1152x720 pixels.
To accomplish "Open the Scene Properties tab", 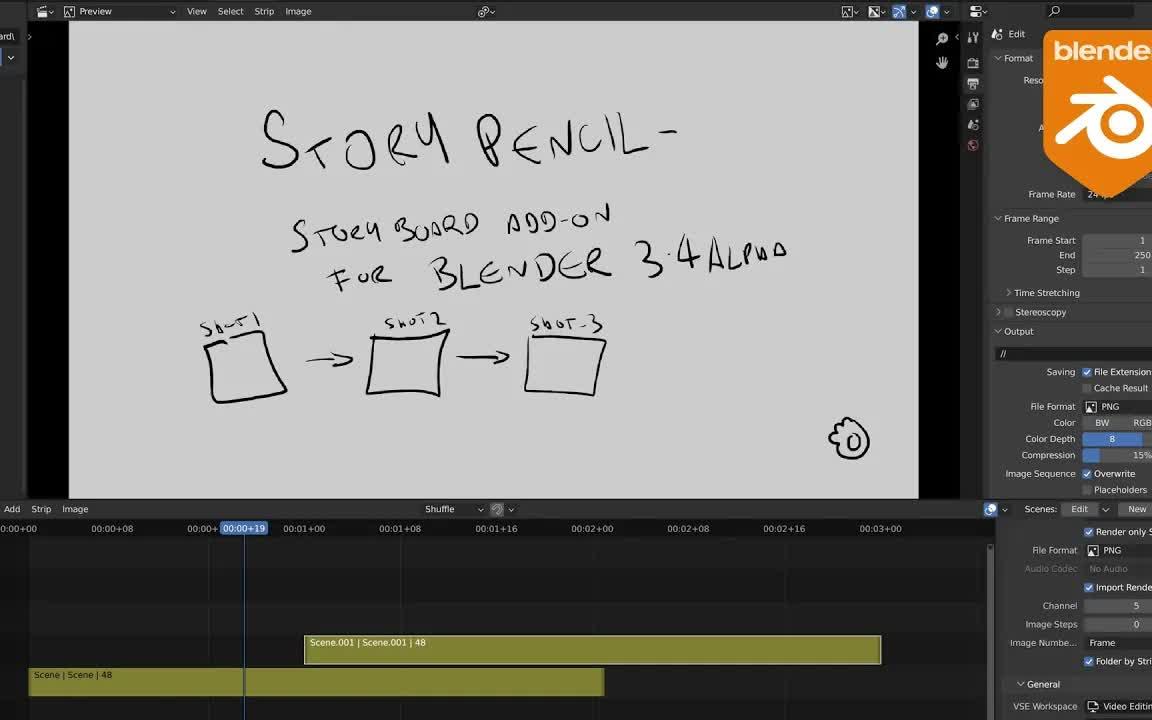I will point(973,124).
